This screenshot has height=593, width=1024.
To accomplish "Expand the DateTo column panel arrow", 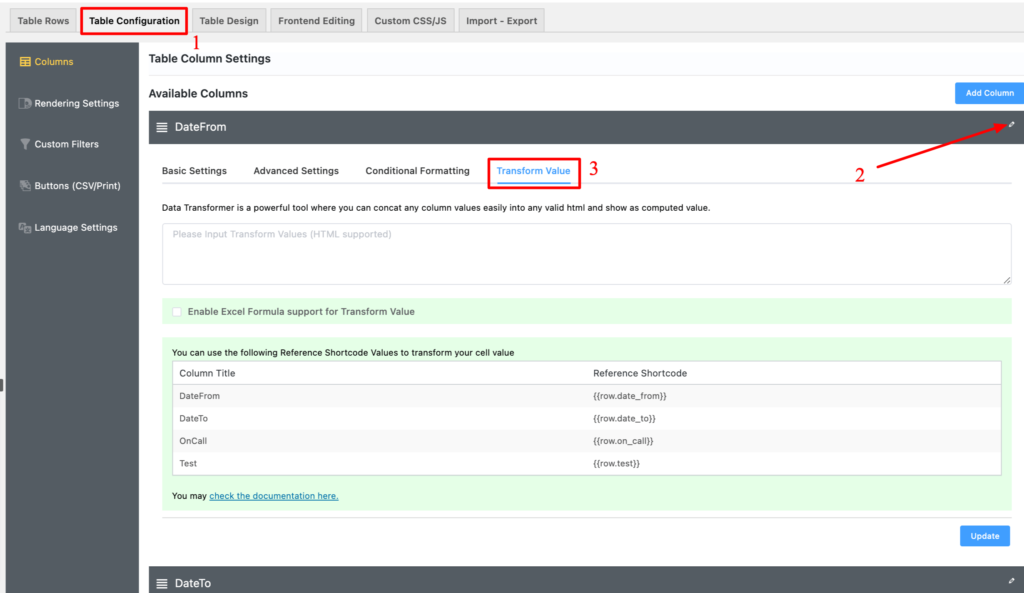I will (1011, 581).
